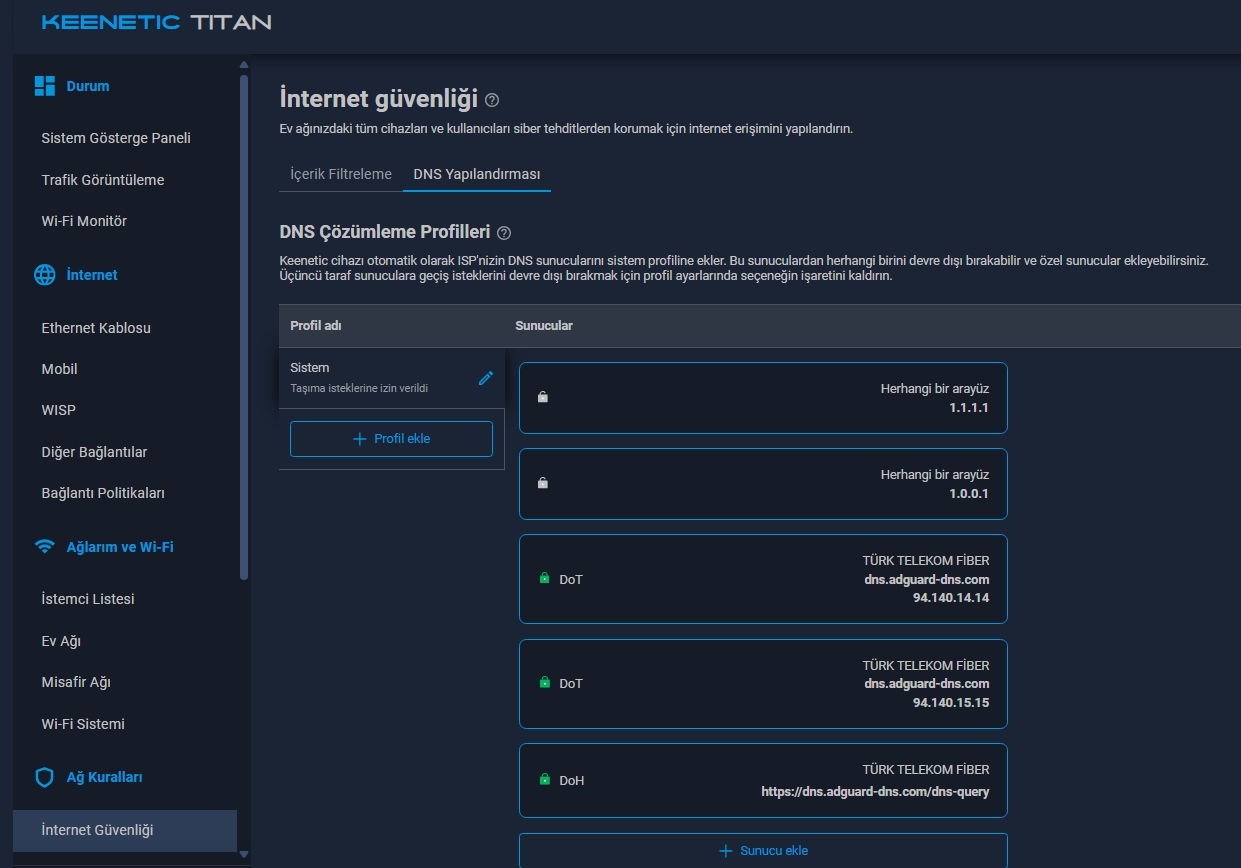Open the DoH adguard dns-query server card
The image size is (1241, 868).
point(763,780)
